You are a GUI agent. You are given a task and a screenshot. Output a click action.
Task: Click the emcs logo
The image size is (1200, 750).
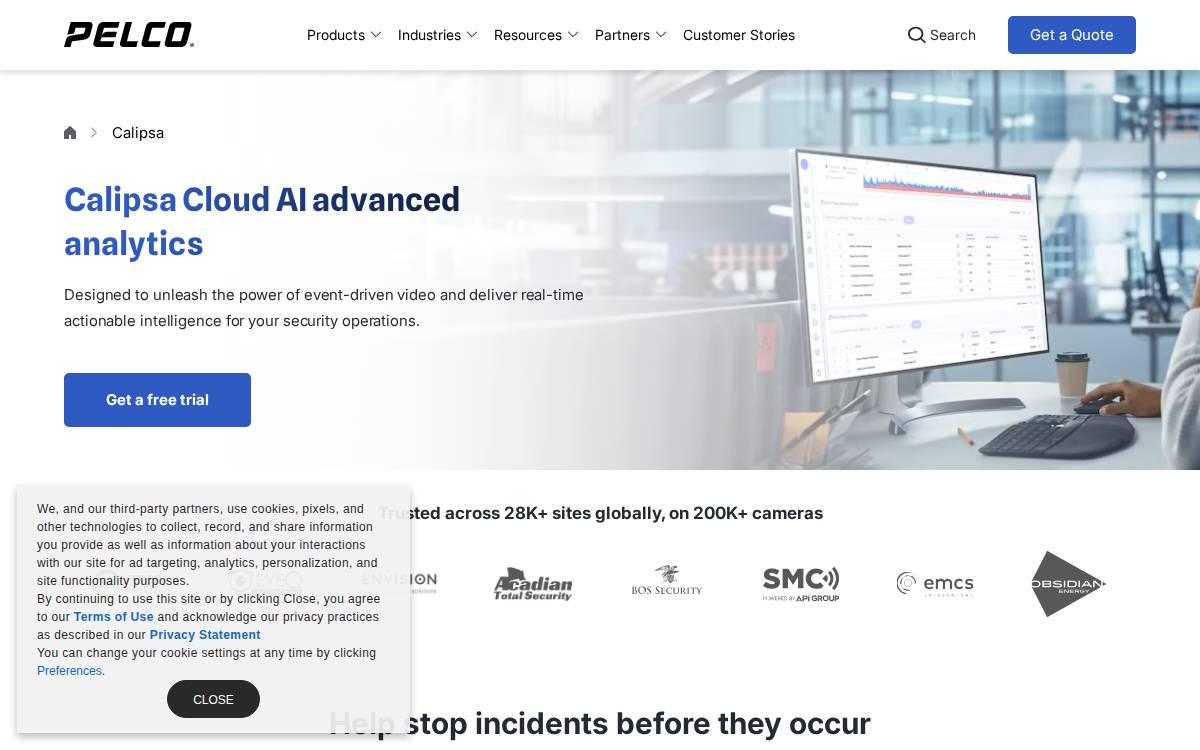pyautogui.click(x=935, y=584)
